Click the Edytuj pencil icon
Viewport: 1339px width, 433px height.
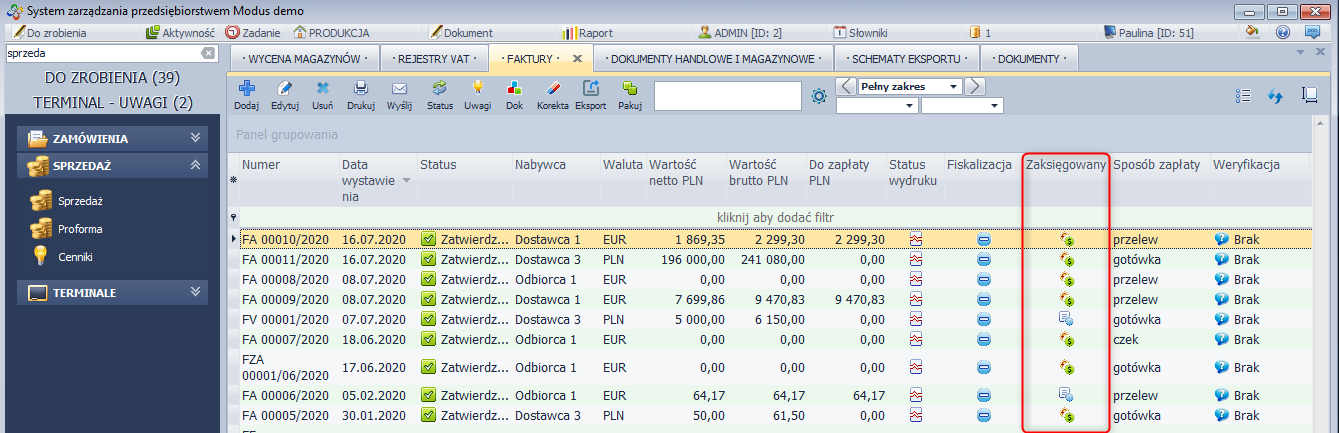[285, 89]
